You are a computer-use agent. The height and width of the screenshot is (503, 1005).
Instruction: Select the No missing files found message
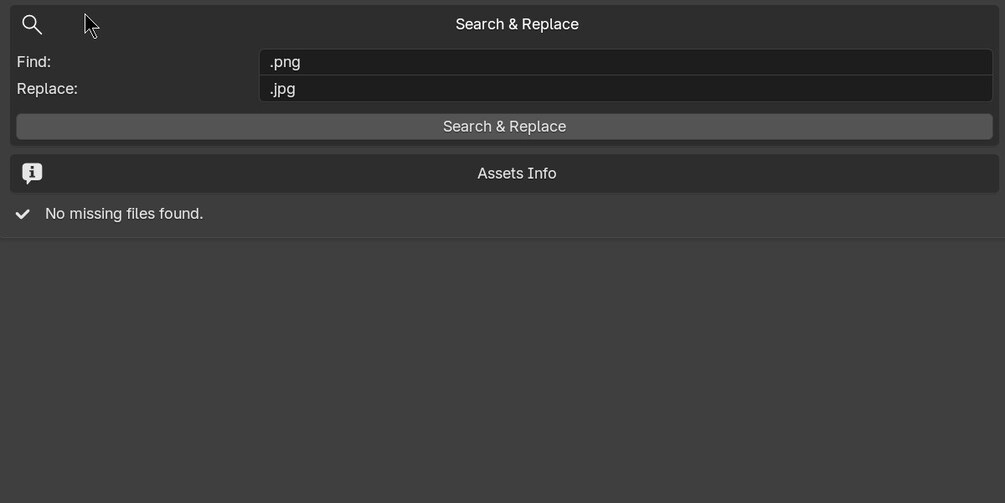(x=124, y=213)
